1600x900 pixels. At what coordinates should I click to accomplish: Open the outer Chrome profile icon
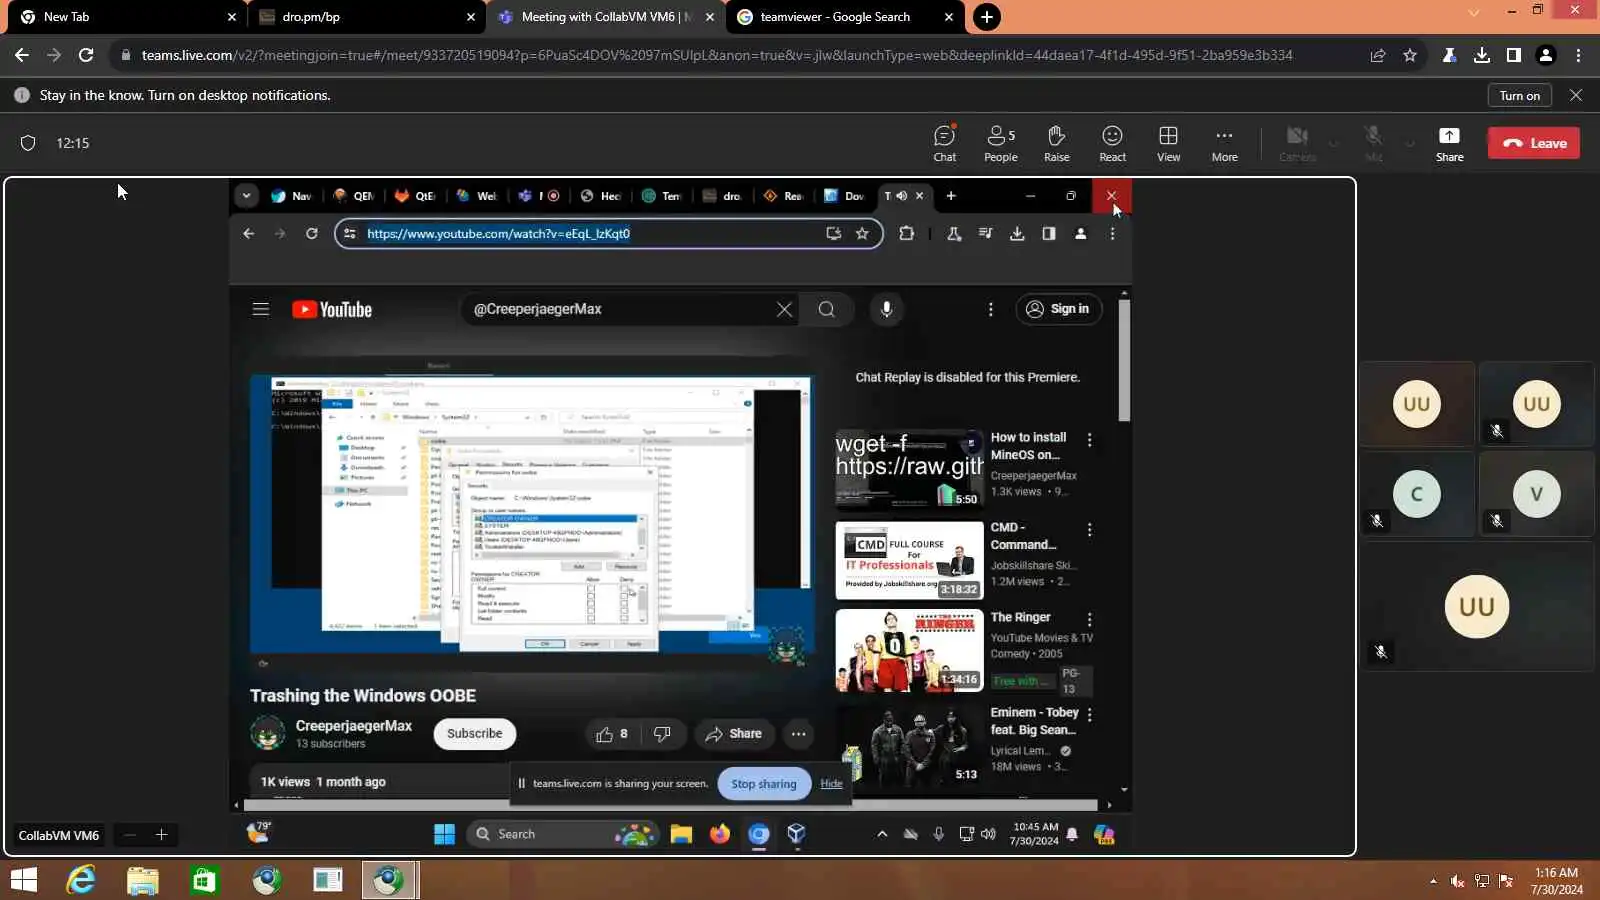pyautogui.click(x=1546, y=55)
